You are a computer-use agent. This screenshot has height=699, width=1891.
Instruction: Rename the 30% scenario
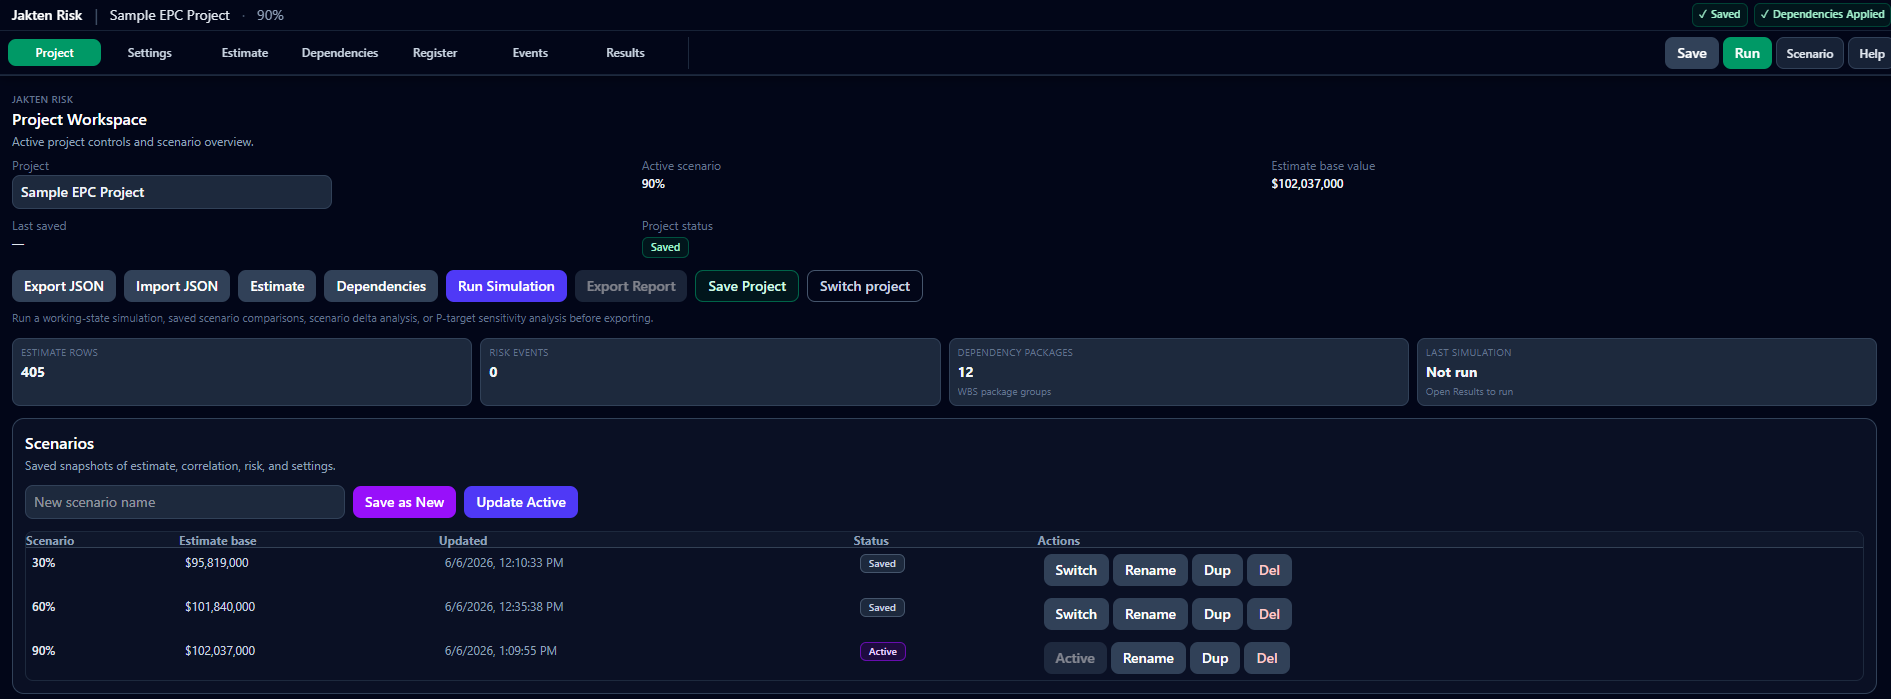click(1150, 570)
